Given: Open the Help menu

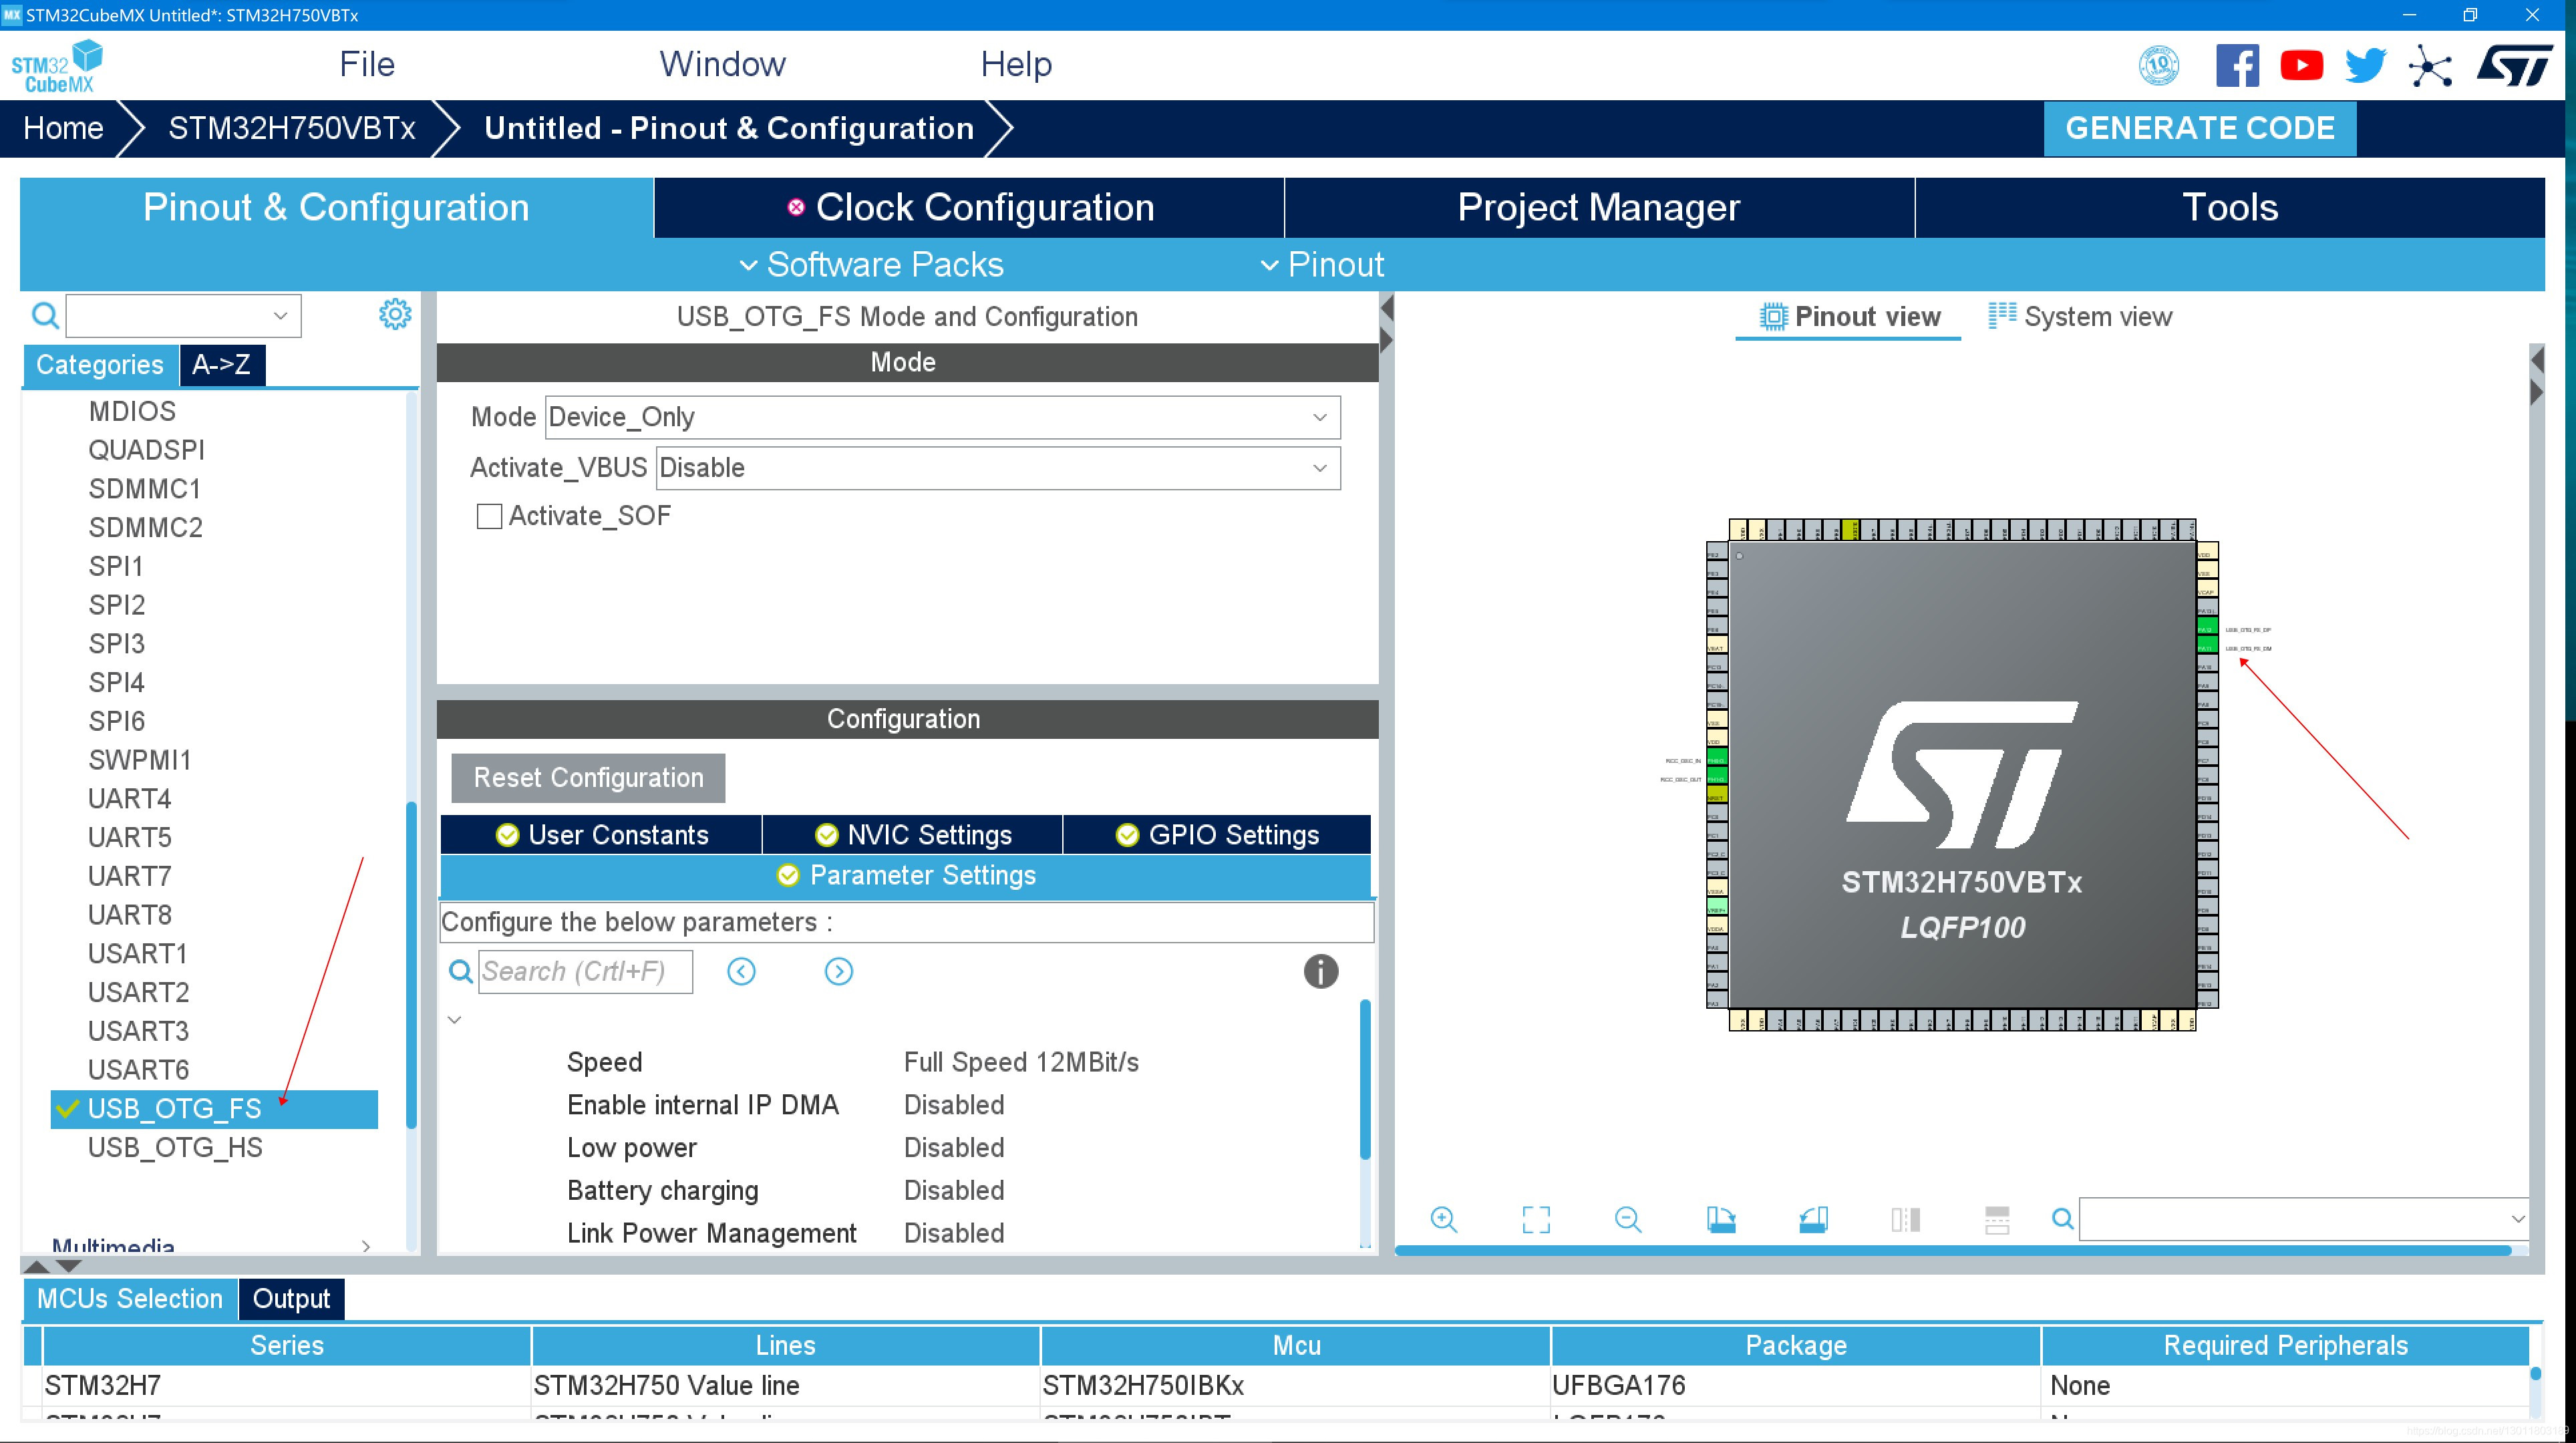Looking at the screenshot, I should [x=1015, y=65].
